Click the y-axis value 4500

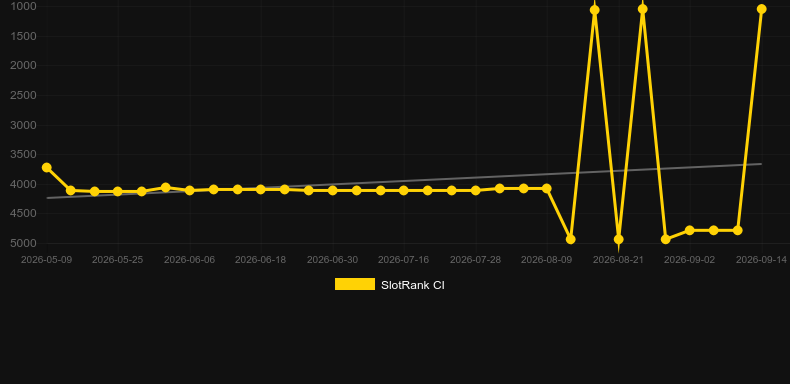pyautogui.click(x=23, y=213)
